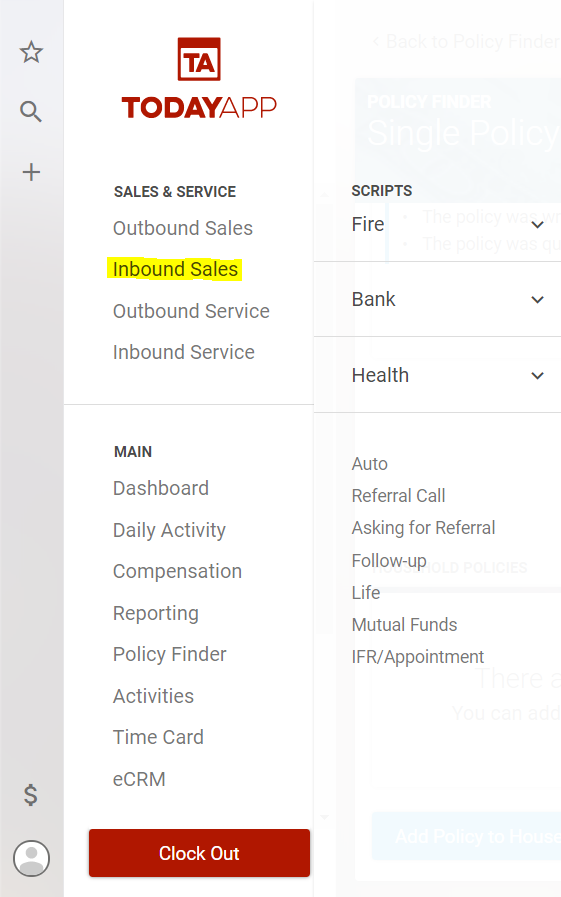Expand the Health scripts section
The image size is (561, 897).
[437, 375]
